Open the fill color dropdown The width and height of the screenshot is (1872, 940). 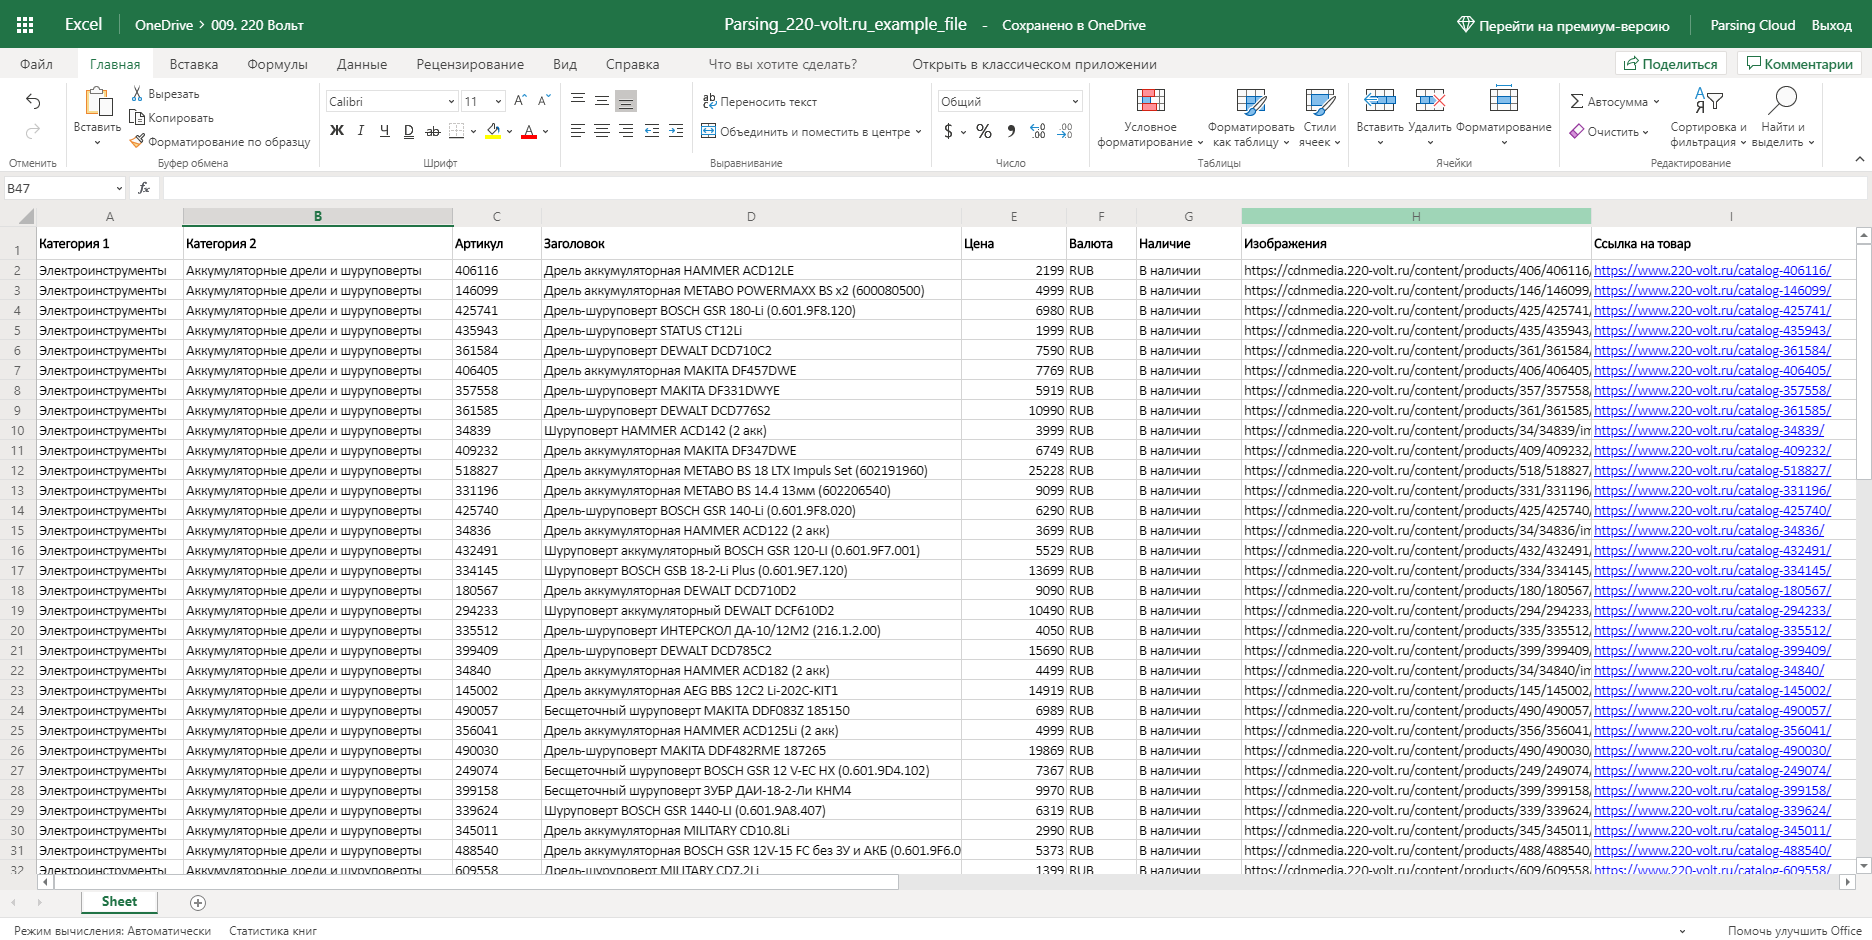[x=510, y=131]
